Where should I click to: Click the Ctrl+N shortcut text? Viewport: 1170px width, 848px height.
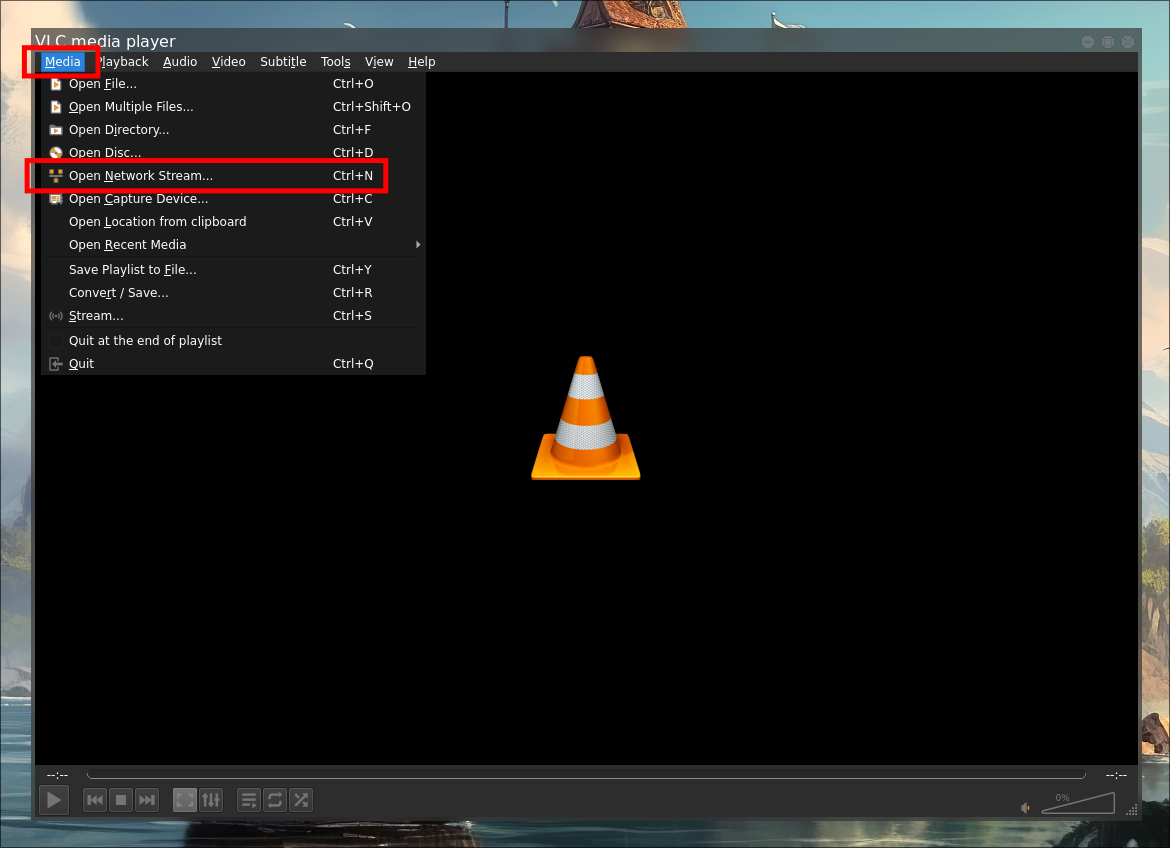(353, 176)
